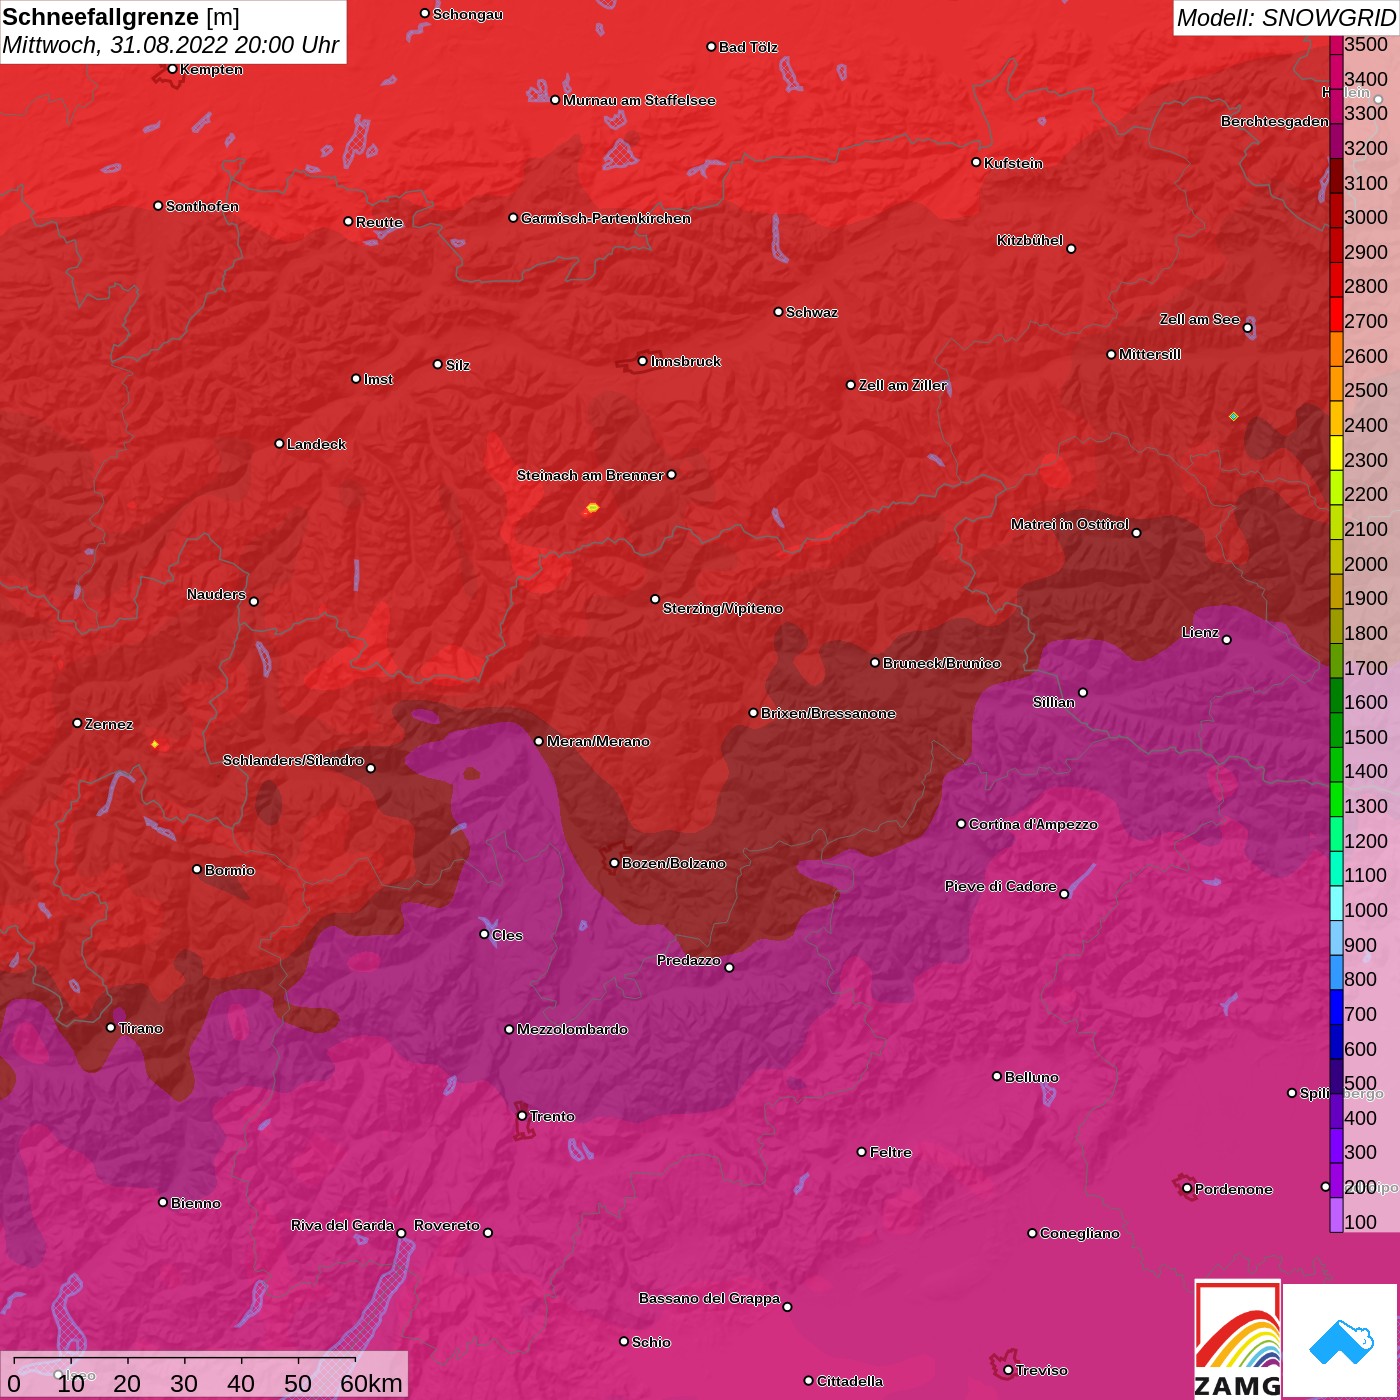Click the 3500 legend value
The height and width of the screenshot is (1400, 1400).
click(1366, 45)
